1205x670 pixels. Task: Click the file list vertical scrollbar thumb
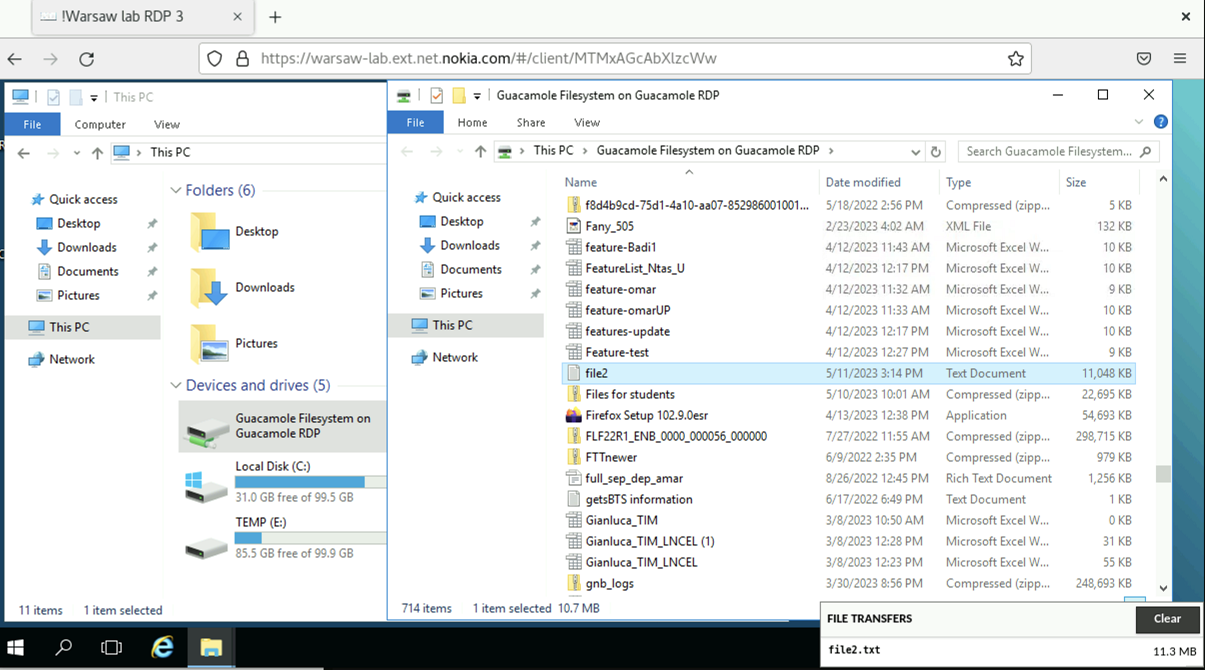pyautogui.click(x=1162, y=474)
